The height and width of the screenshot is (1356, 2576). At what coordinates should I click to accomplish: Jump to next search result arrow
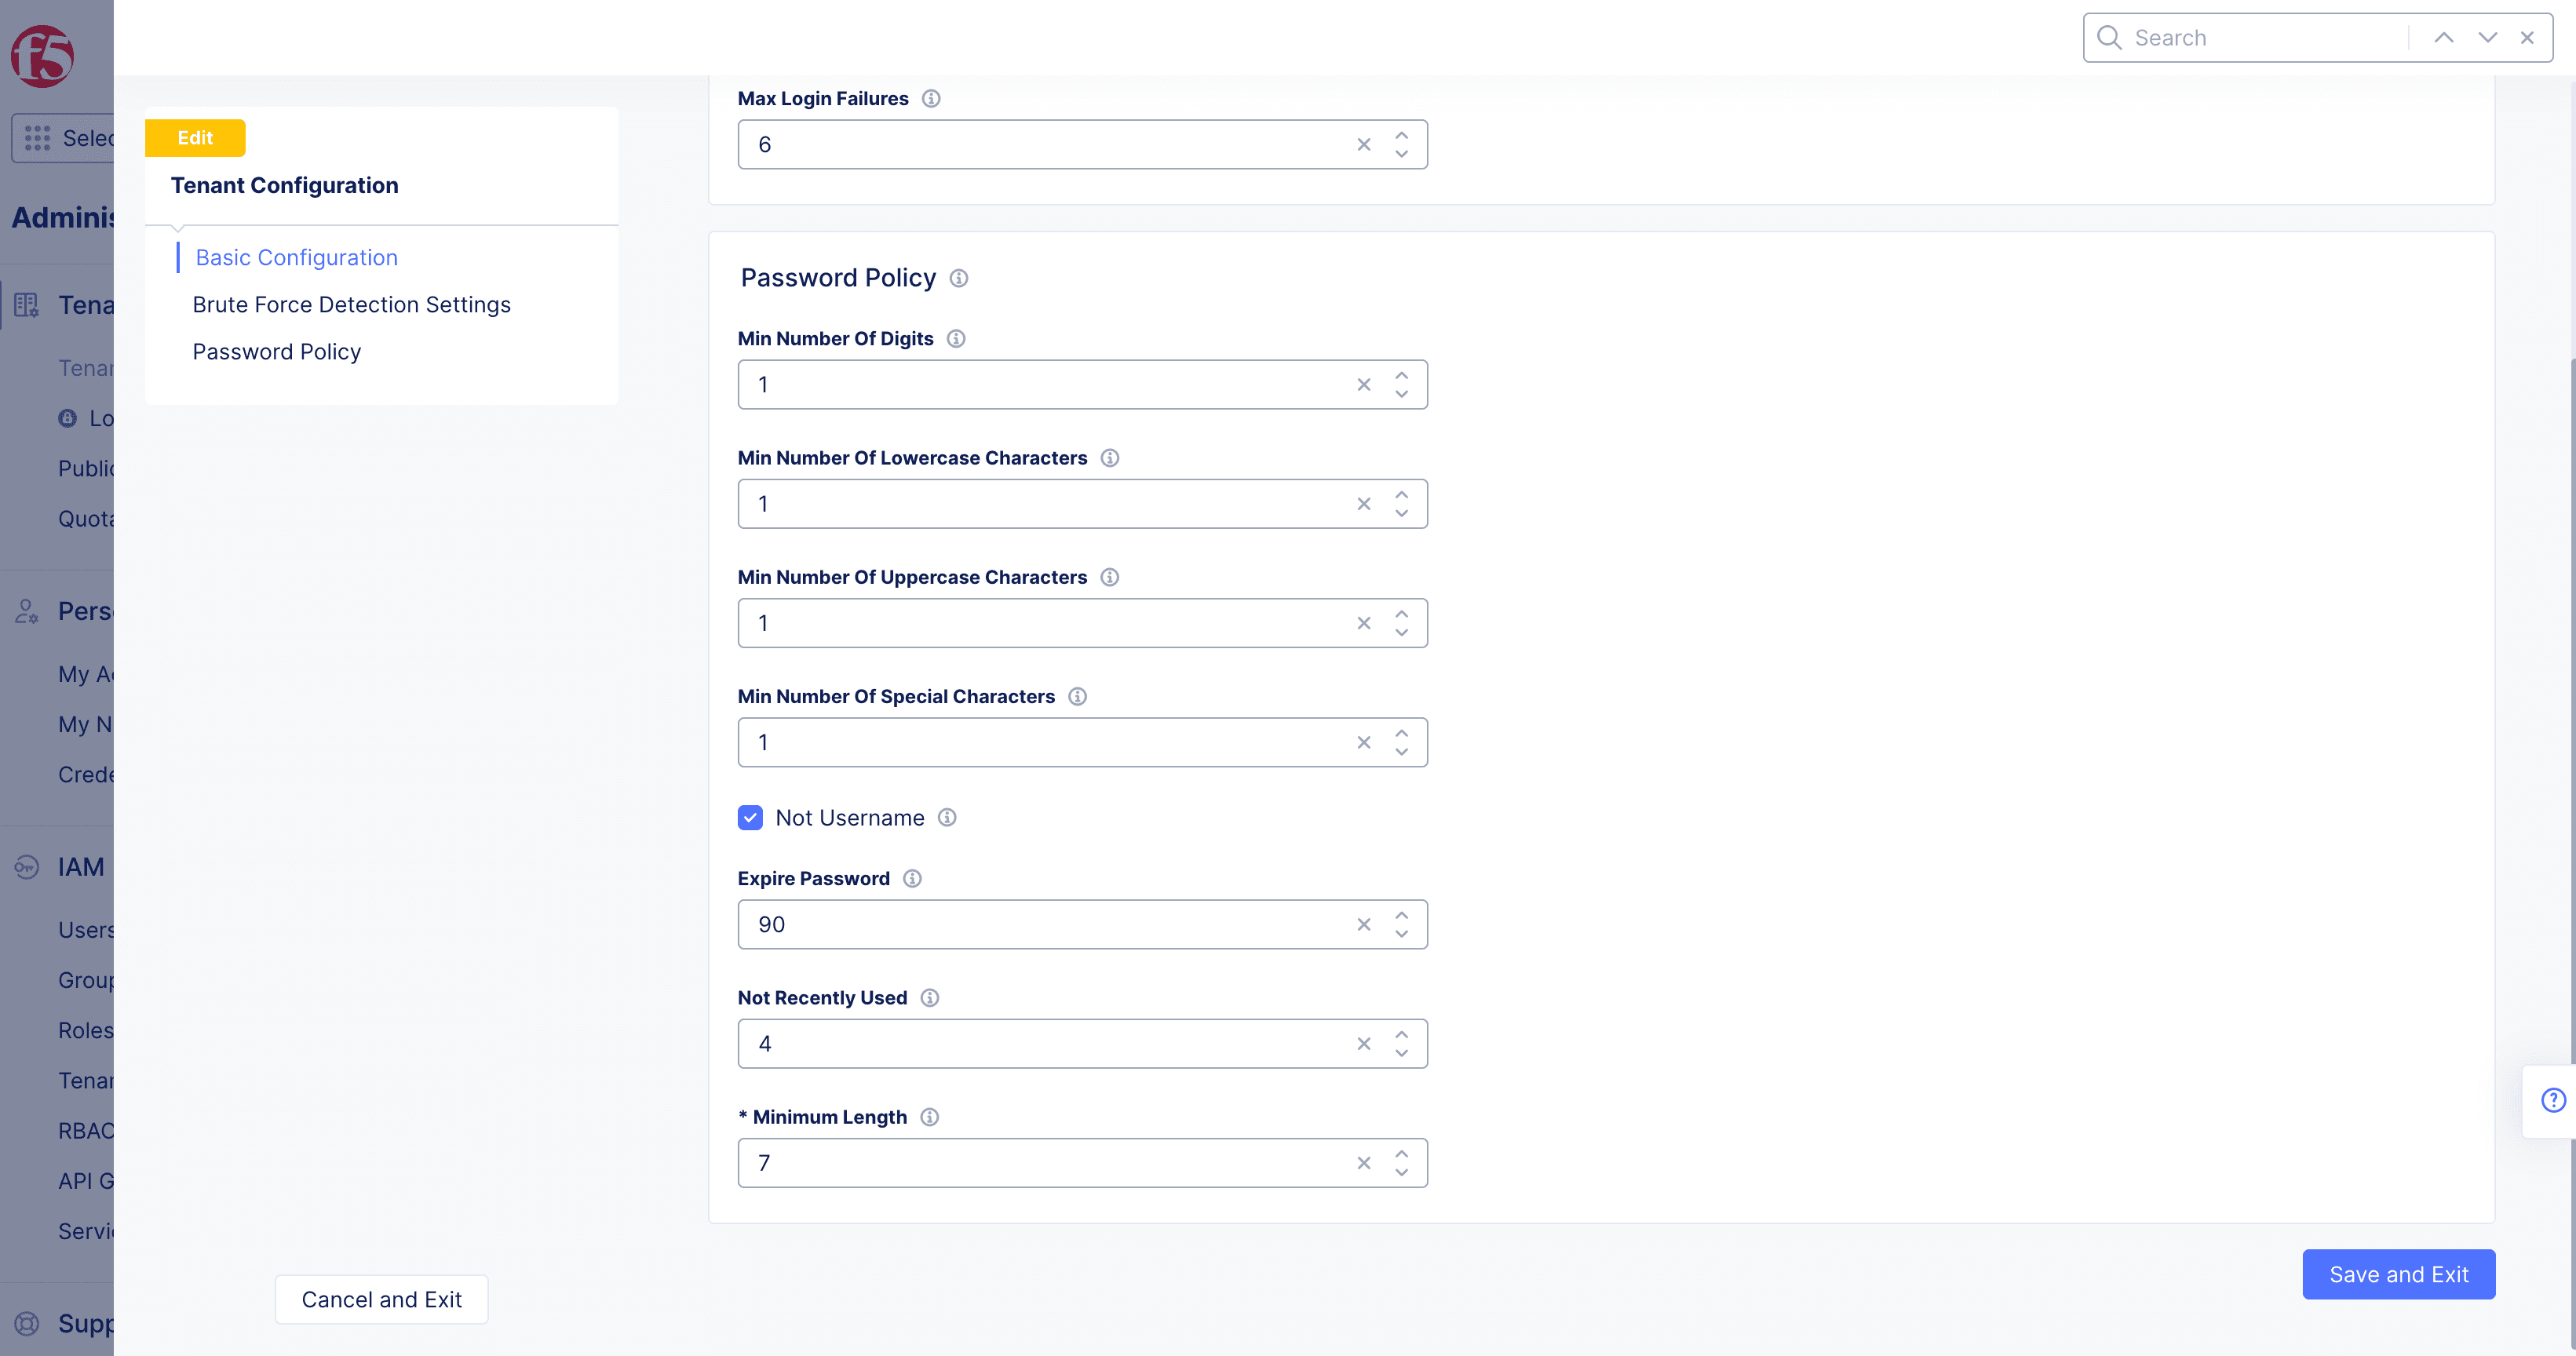(x=2488, y=38)
